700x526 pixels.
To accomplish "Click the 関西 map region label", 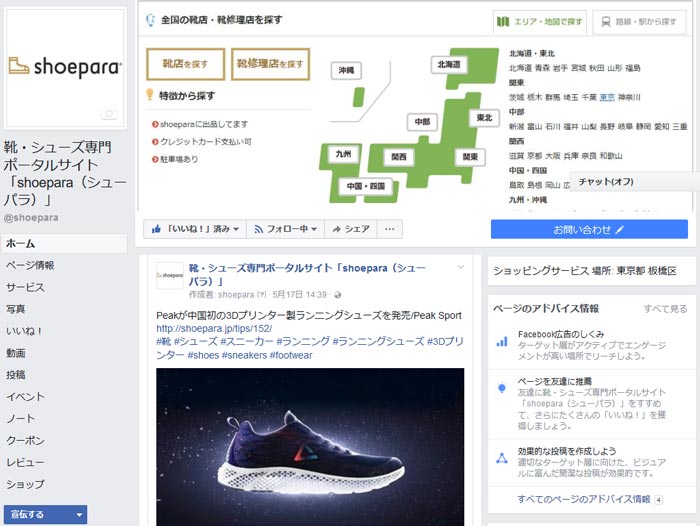I will tap(399, 157).
